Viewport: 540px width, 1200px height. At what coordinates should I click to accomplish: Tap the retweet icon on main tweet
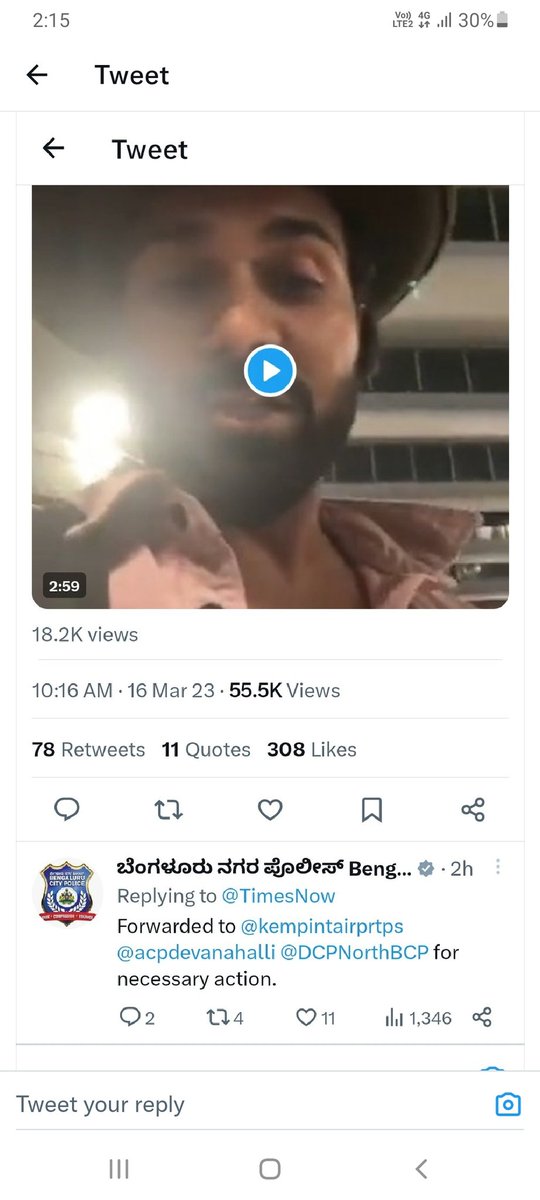[168, 809]
